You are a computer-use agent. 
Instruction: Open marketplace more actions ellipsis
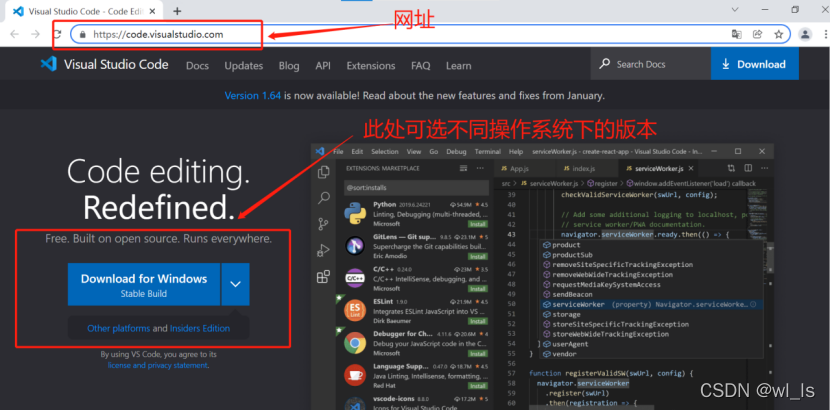480,168
